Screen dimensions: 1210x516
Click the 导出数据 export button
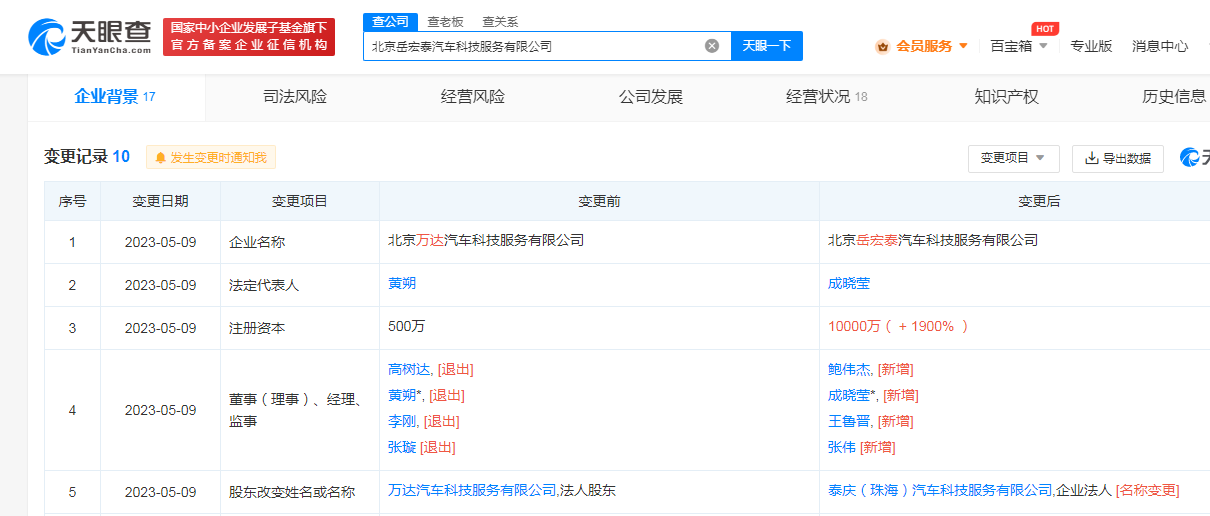coord(1118,158)
